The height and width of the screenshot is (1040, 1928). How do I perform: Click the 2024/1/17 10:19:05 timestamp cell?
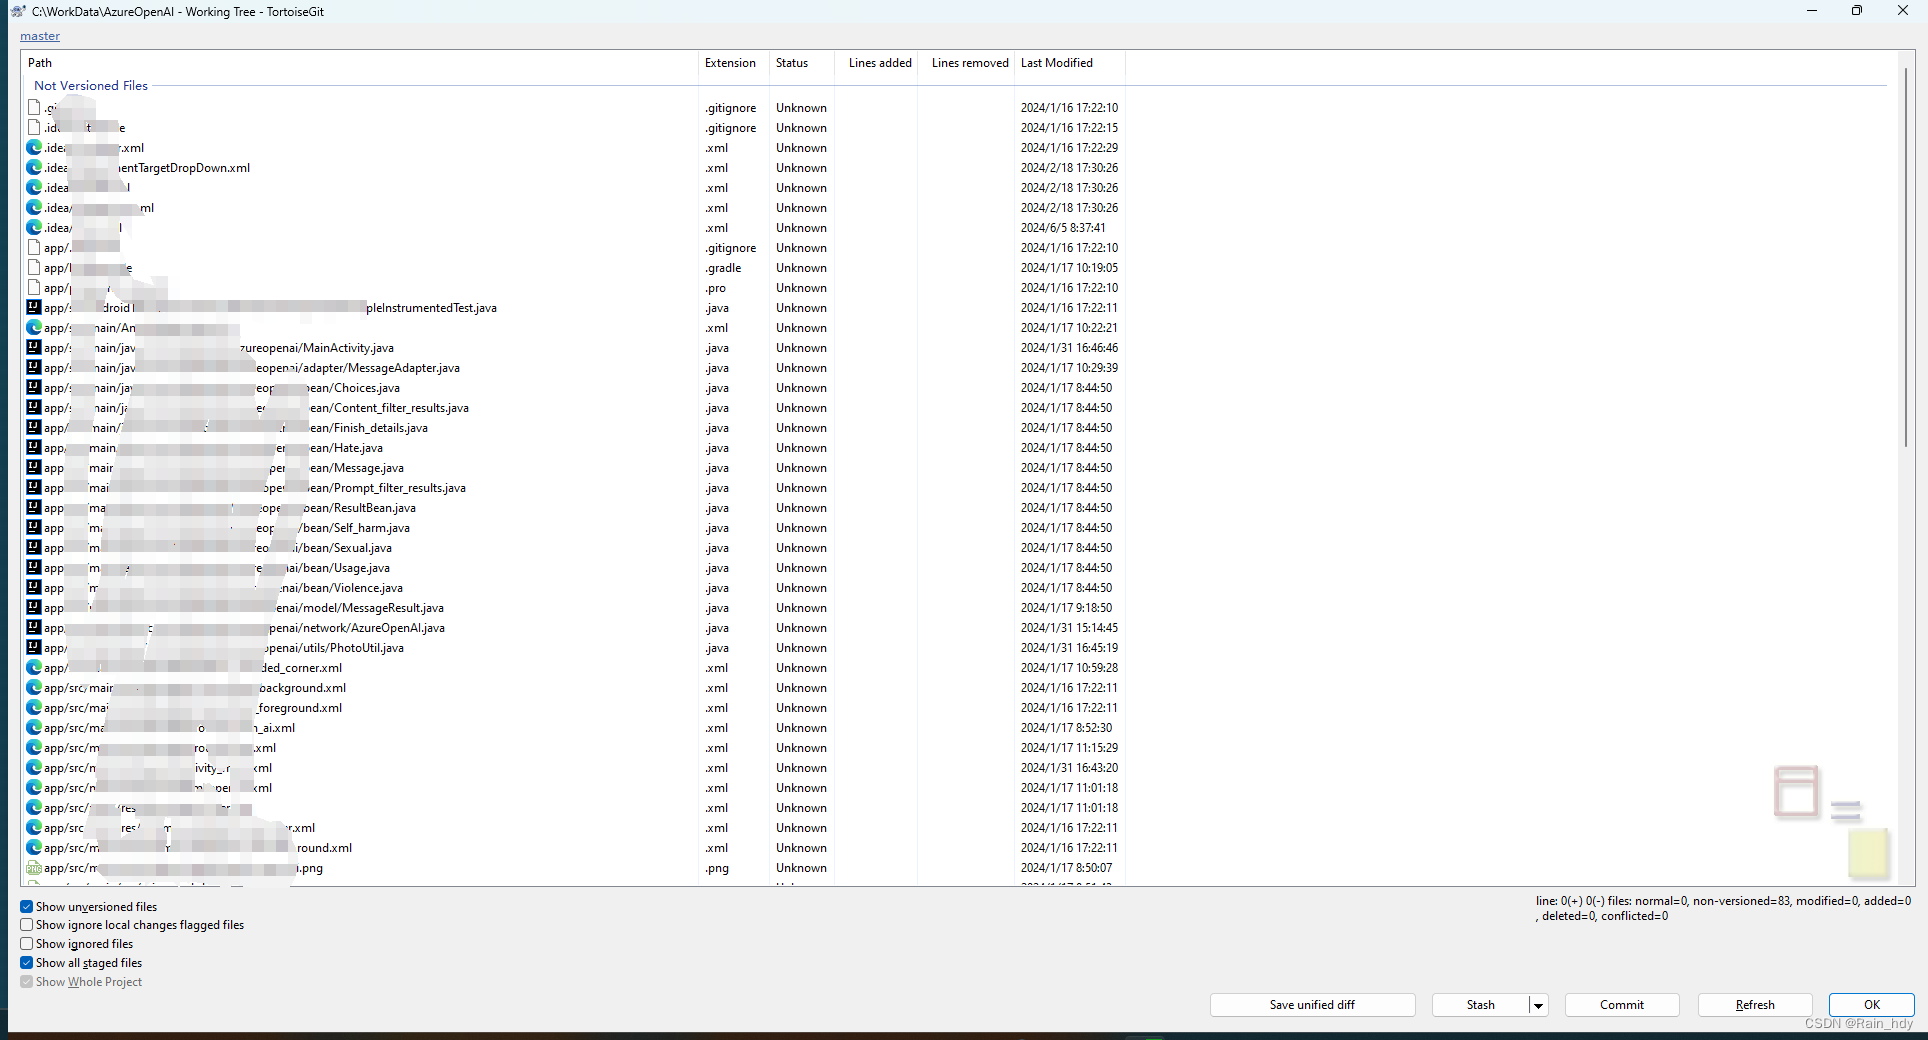[x=1069, y=268]
